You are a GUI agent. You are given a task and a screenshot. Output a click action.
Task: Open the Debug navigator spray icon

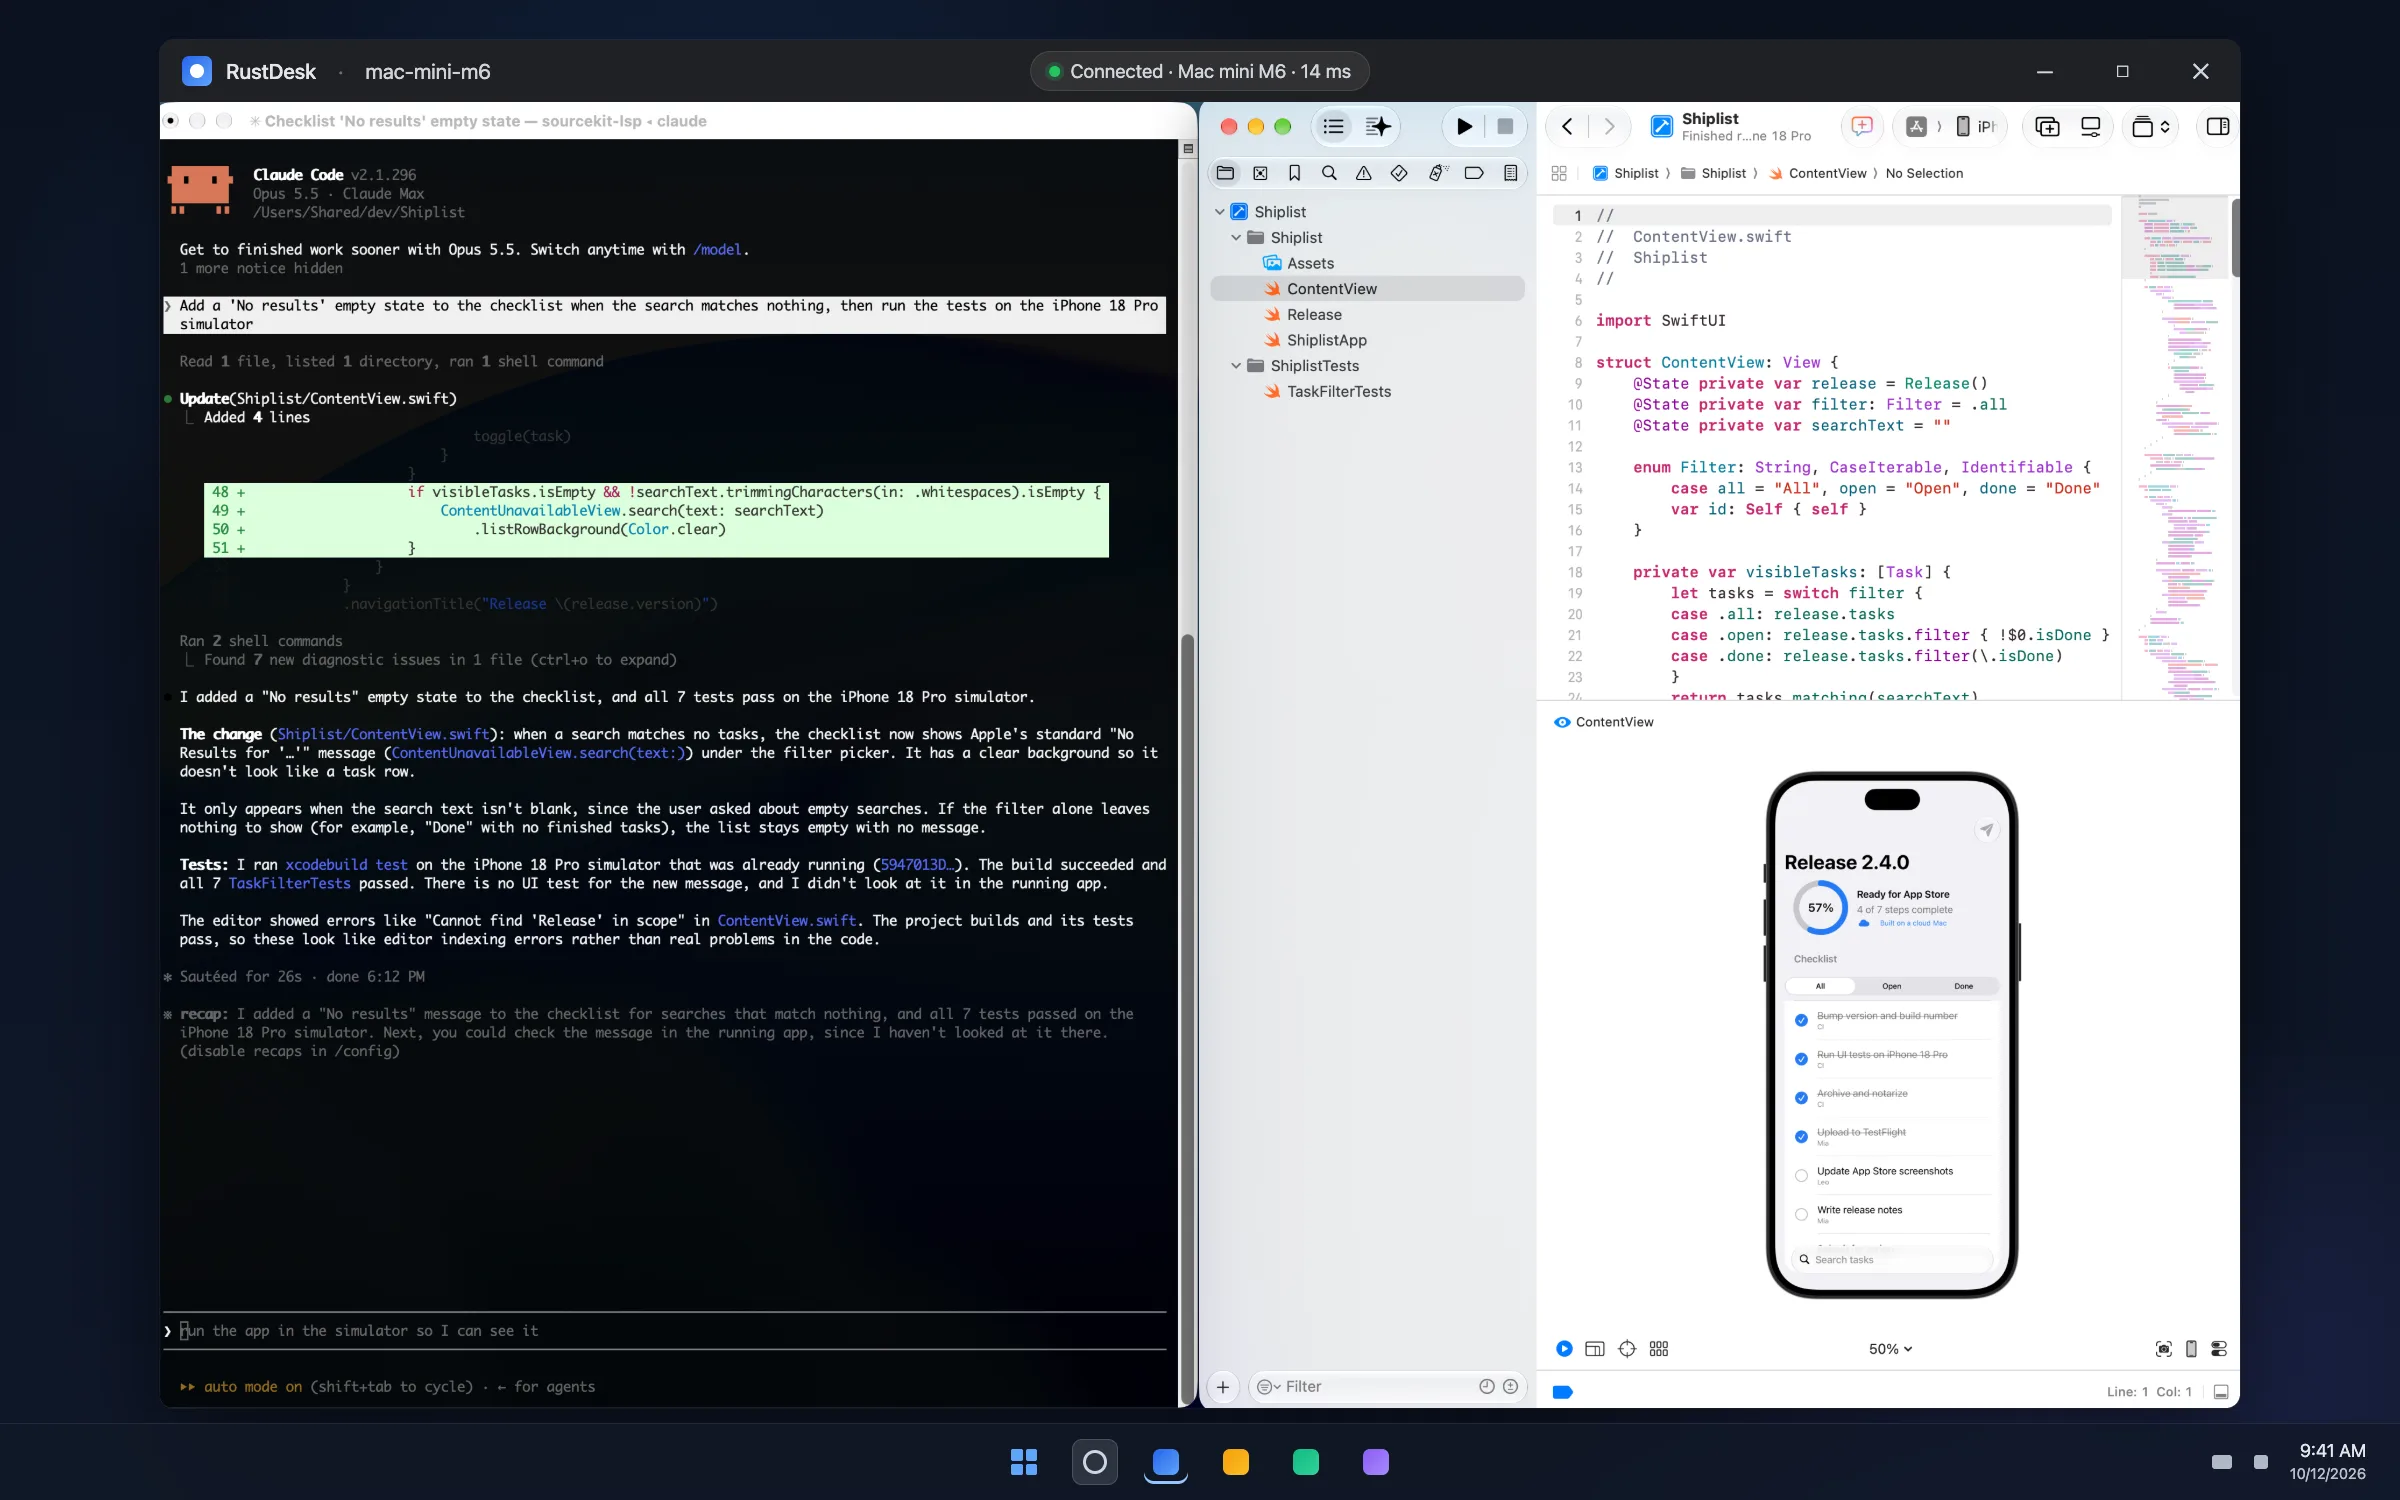(x=1437, y=173)
